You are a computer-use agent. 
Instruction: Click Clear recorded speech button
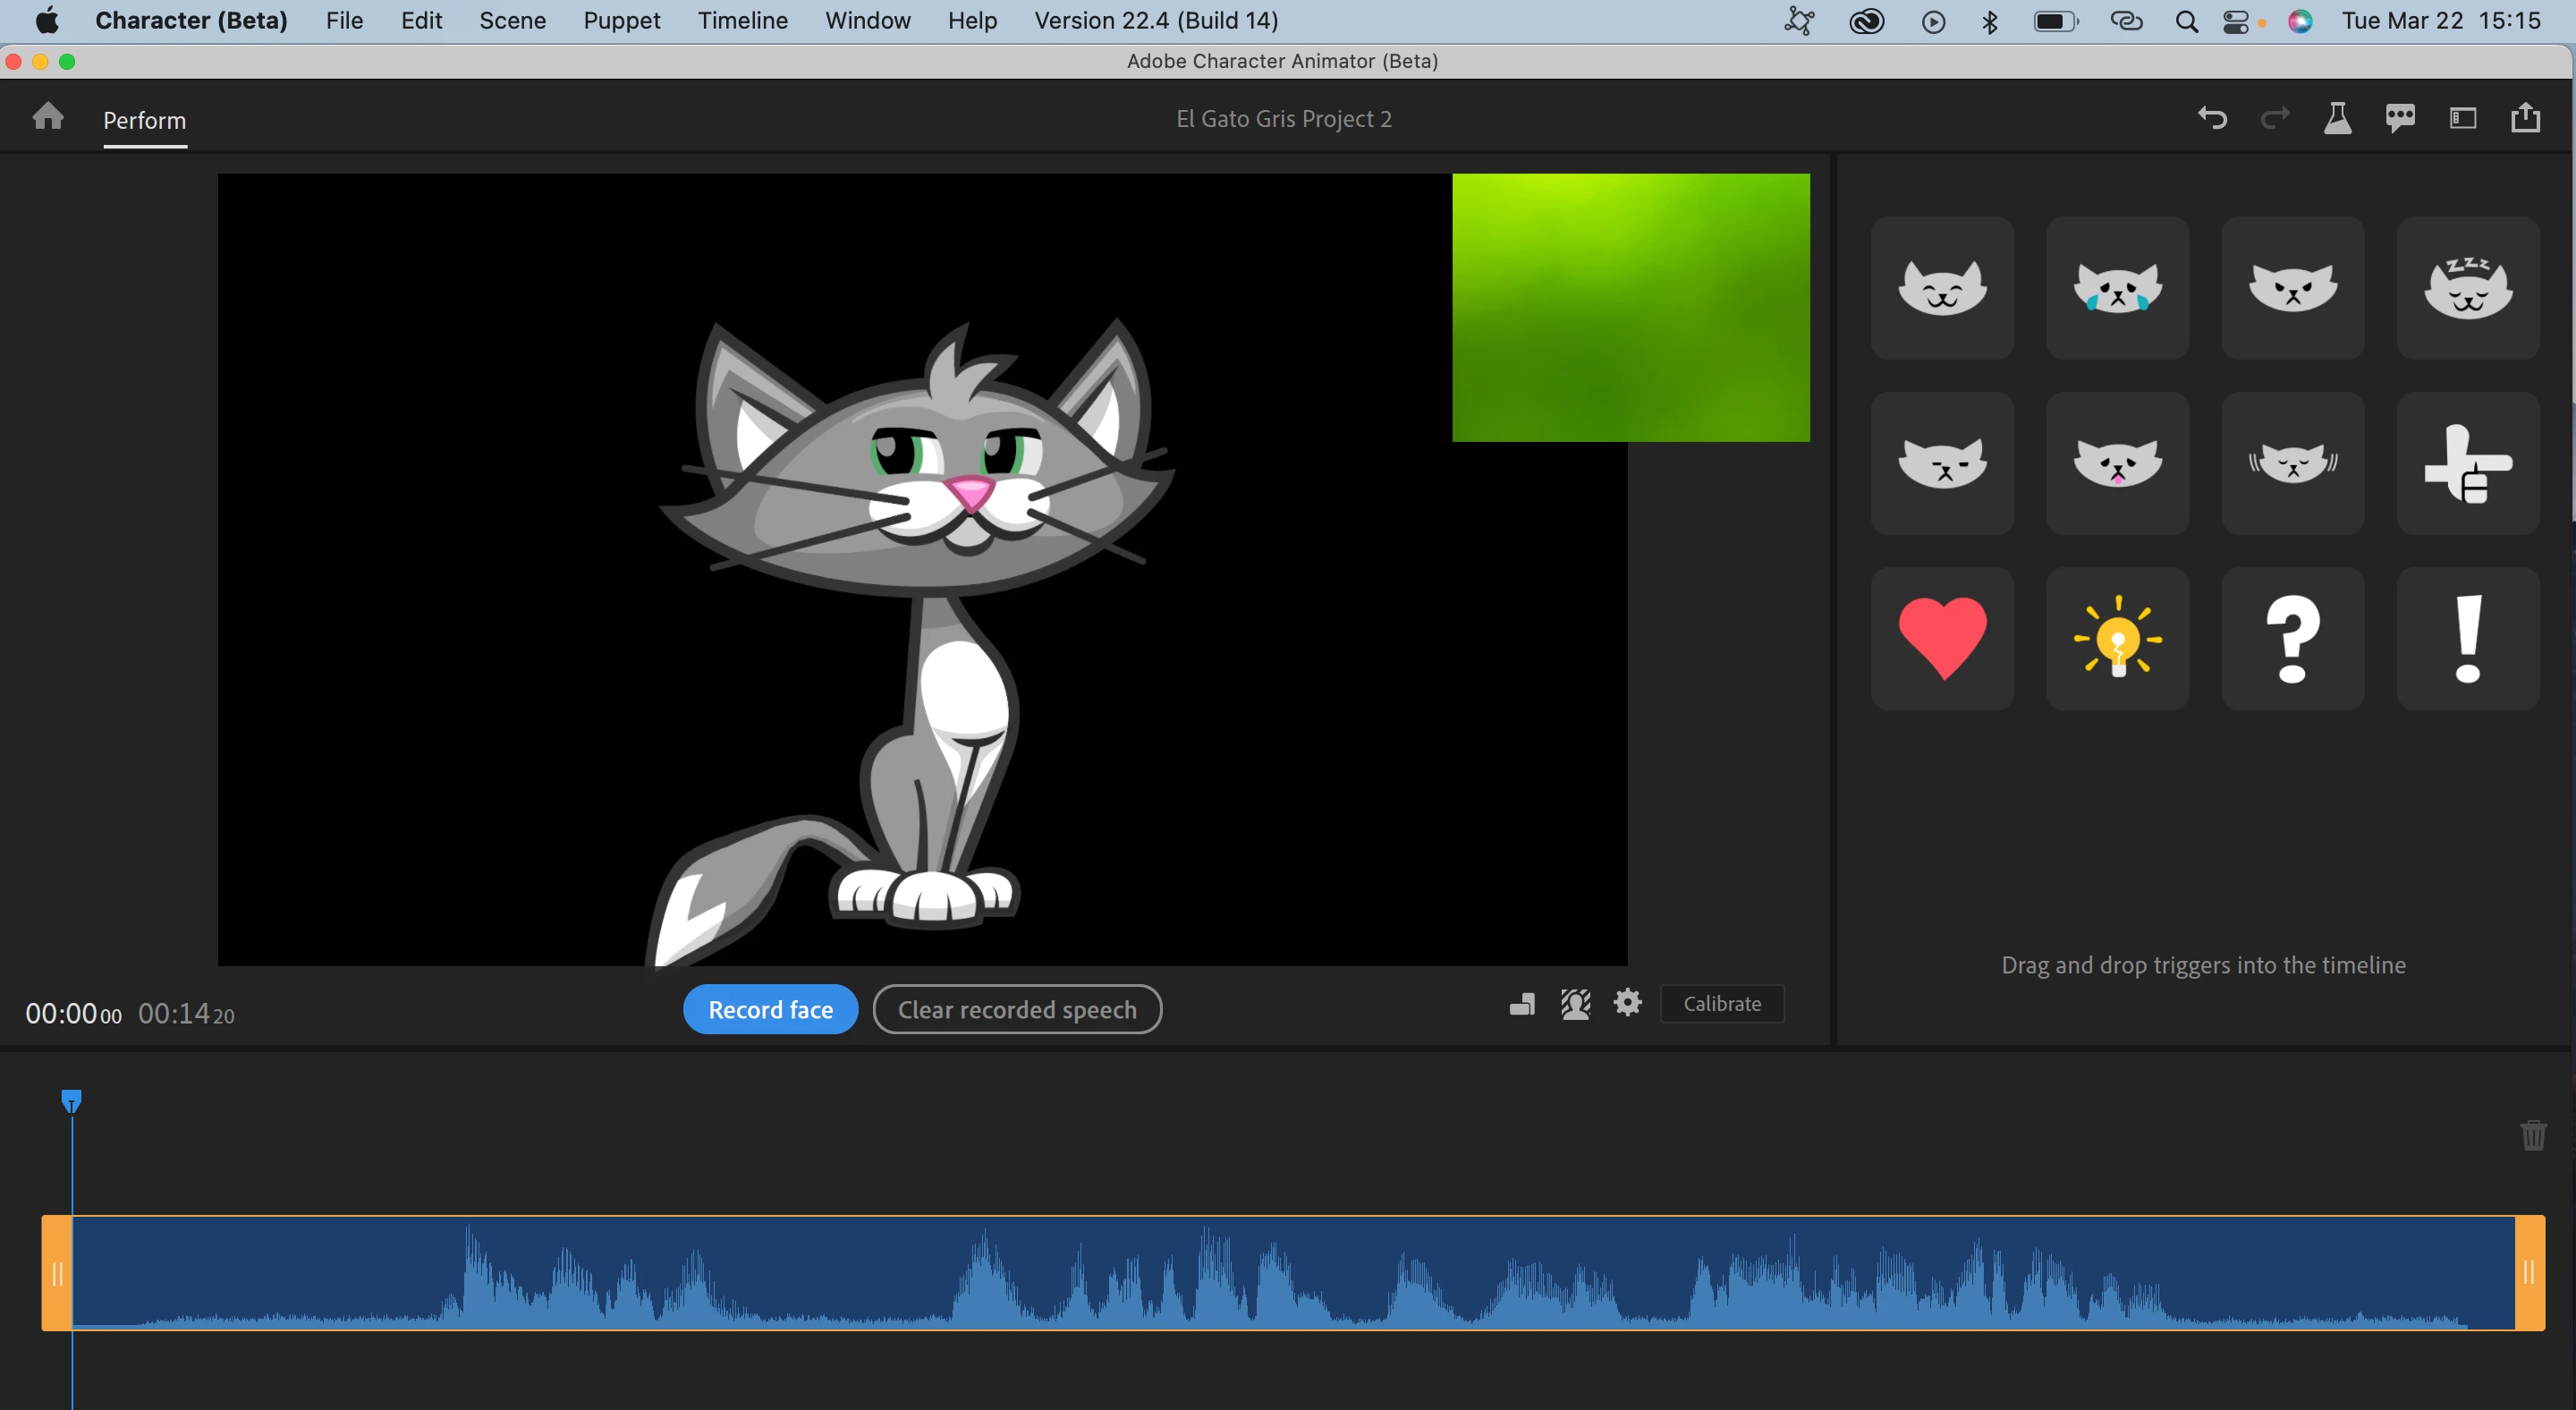1016,1009
